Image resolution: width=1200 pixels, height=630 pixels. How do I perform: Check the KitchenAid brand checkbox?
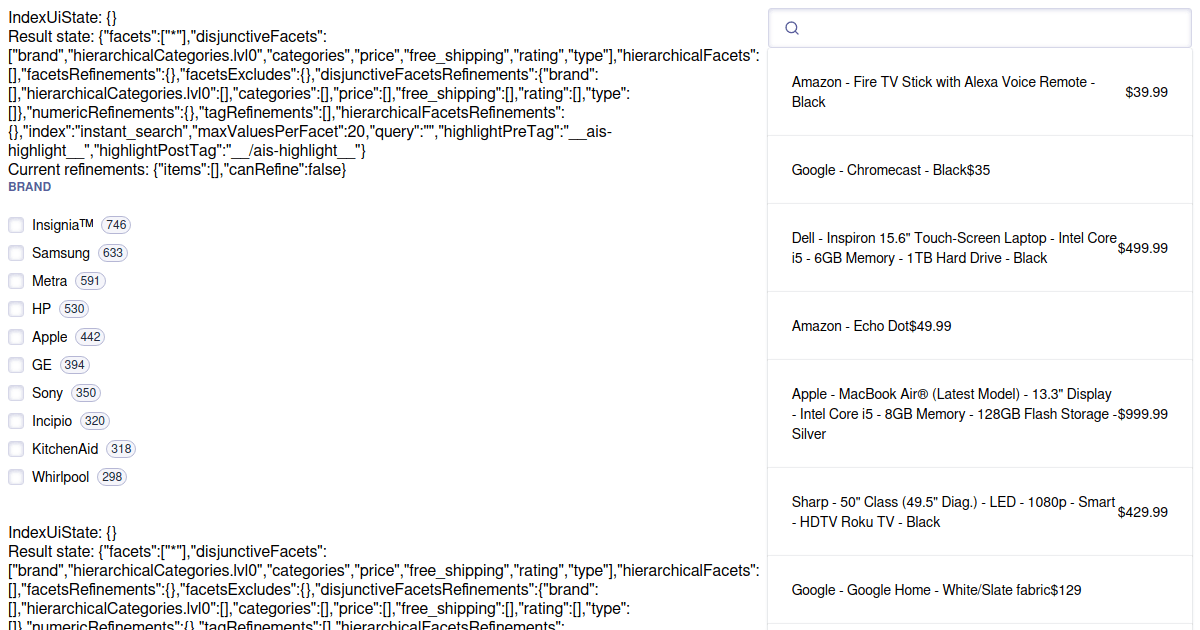16,449
